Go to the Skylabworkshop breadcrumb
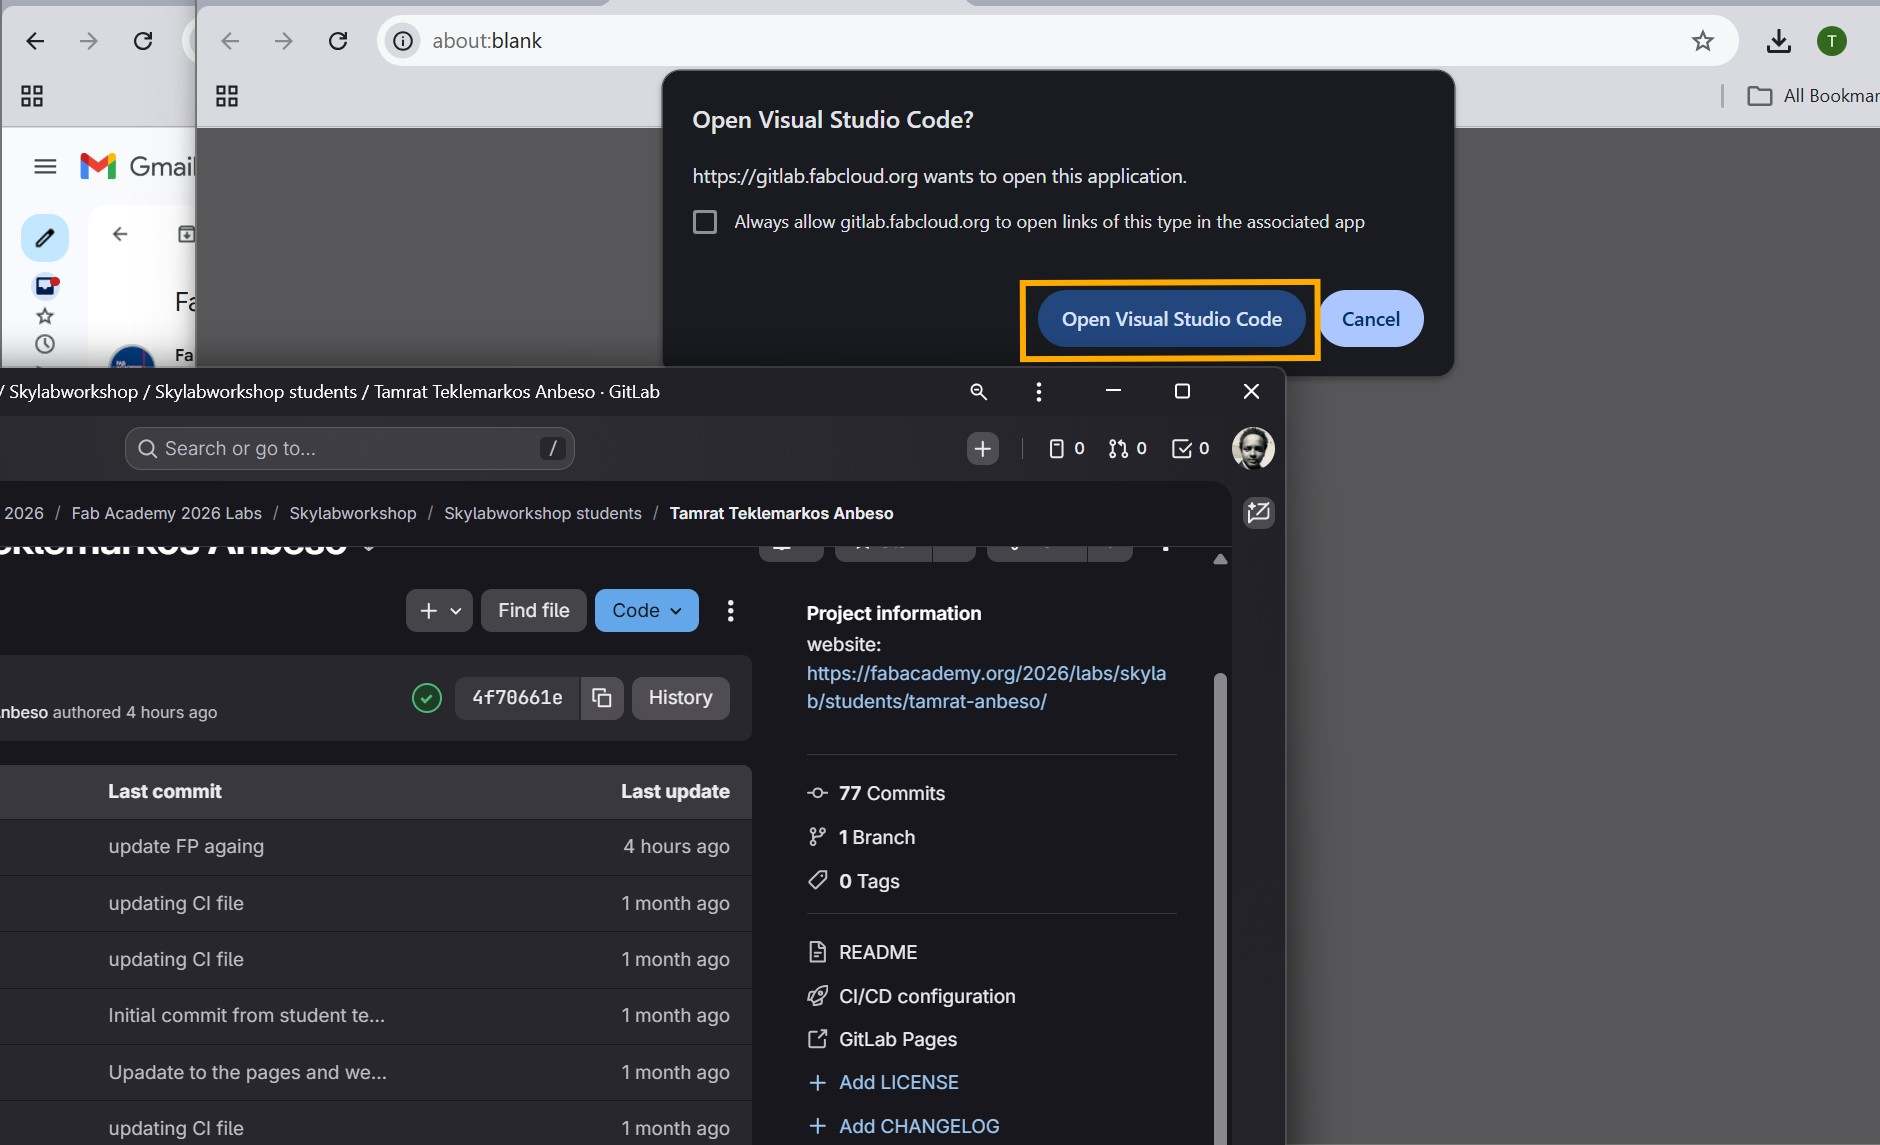The width and height of the screenshot is (1880, 1145). pyautogui.click(x=353, y=513)
